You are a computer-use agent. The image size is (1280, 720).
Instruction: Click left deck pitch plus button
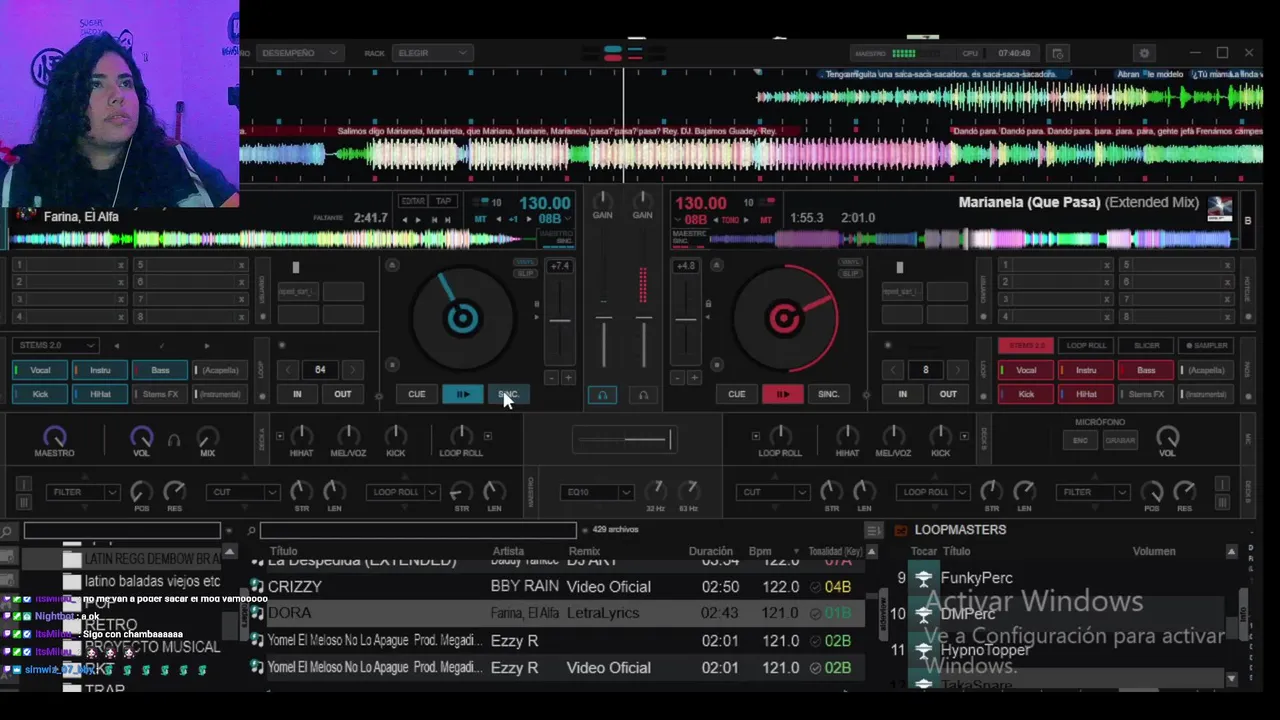[x=568, y=378]
